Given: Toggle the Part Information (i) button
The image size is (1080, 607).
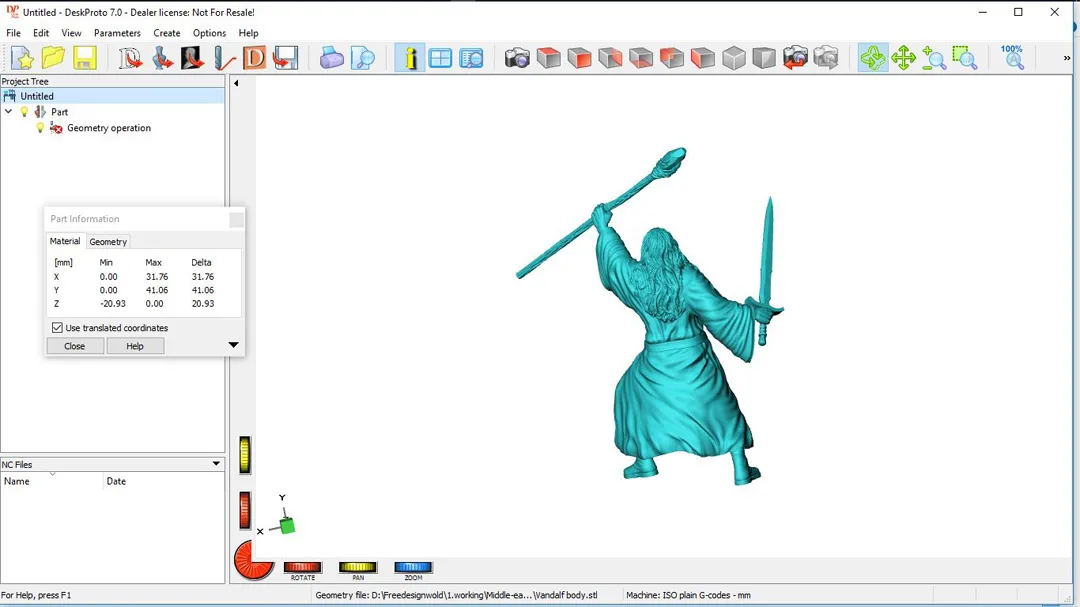Looking at the screenshot, I should pyautogui.click(x=410, y=58).
